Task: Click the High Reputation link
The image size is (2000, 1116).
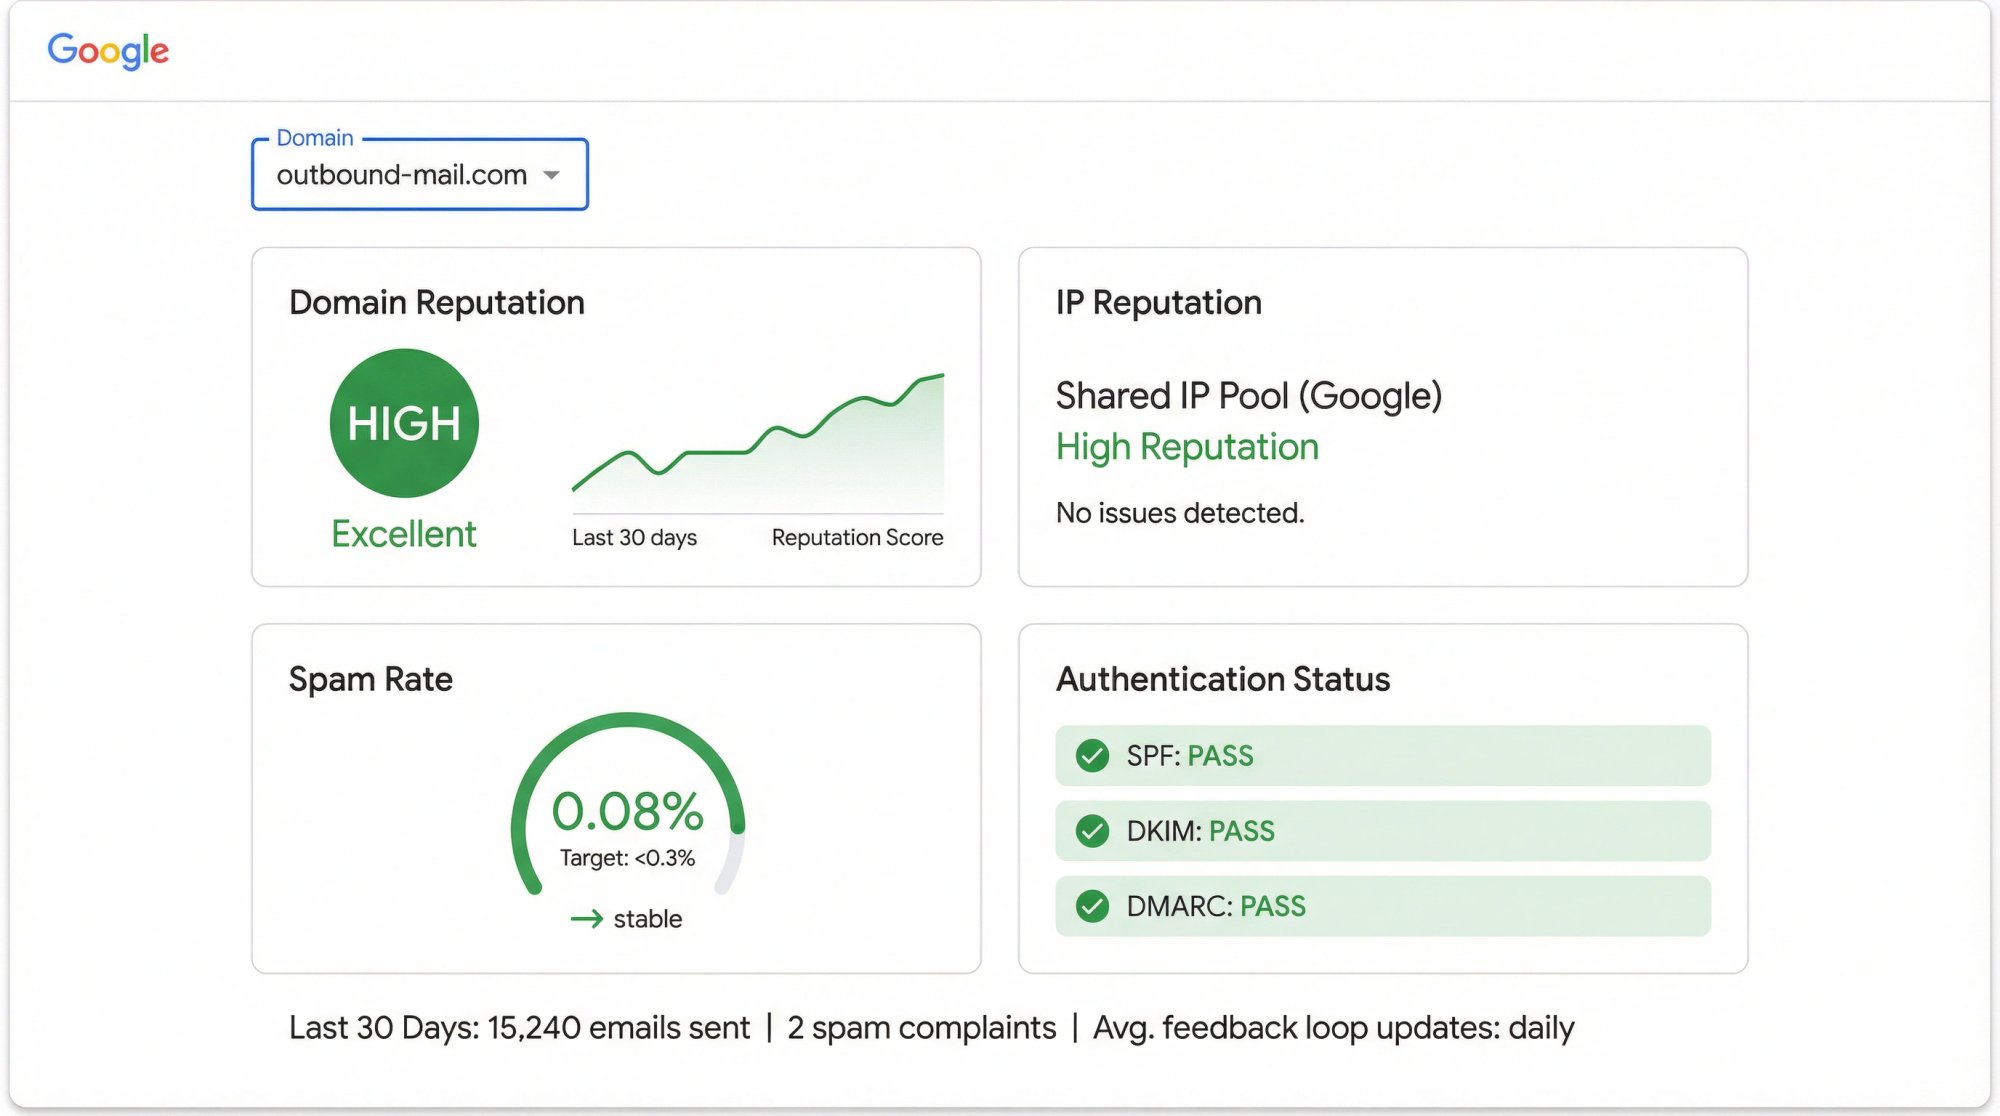Action: click(1187, 446)
